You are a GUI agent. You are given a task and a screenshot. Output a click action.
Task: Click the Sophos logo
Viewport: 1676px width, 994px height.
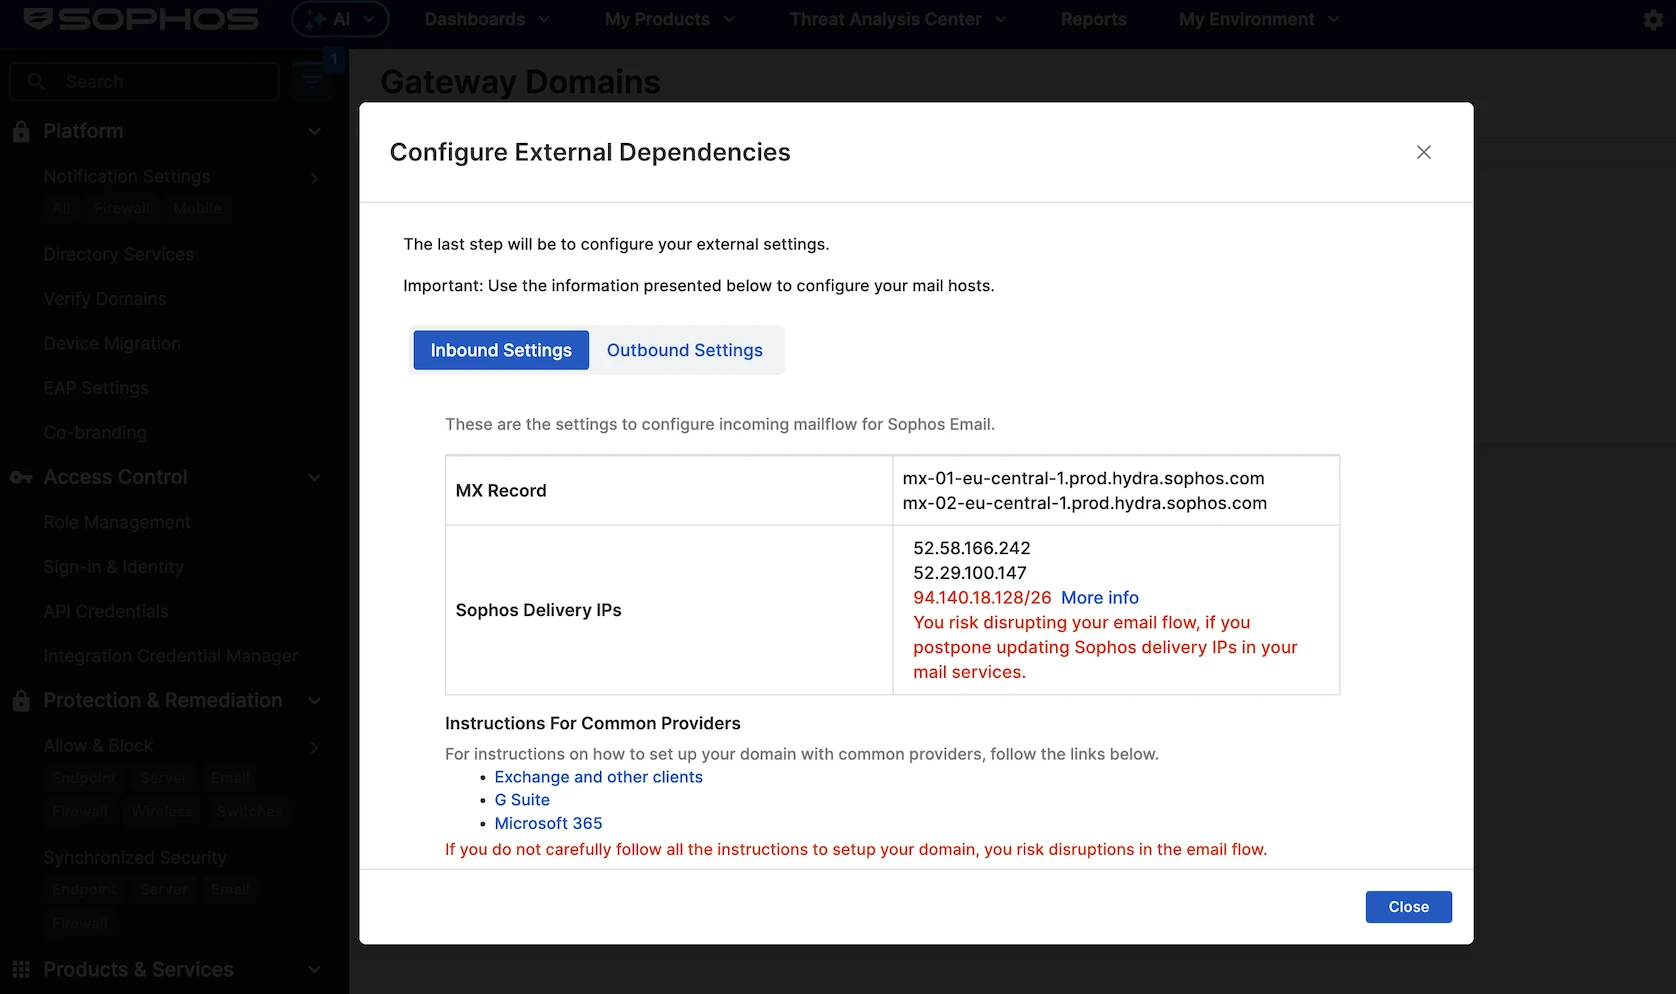click(141, 19)
